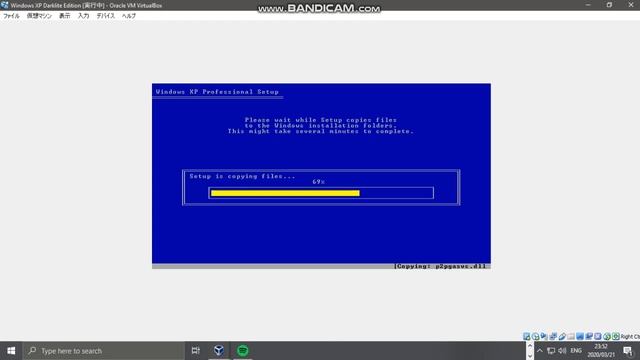Screen dimensions: 640x360
Task: Click the keyboard capture status icon
Action: pos(616,336)
